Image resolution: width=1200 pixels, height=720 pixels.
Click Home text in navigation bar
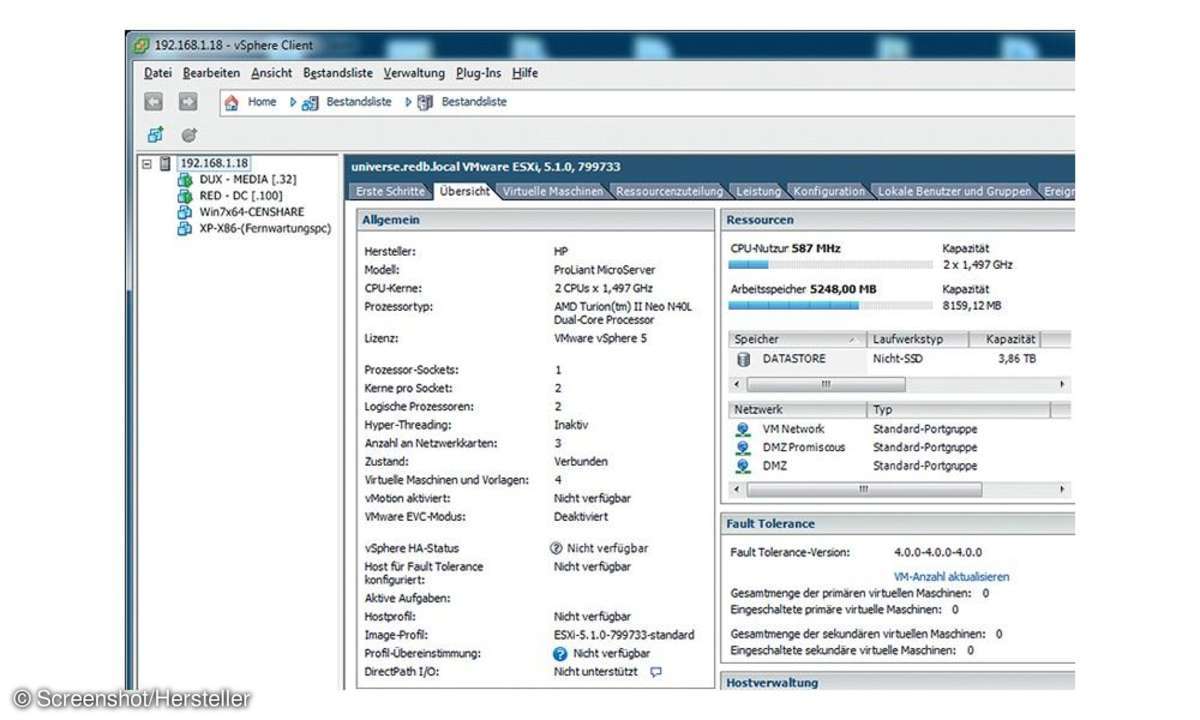(x=262, y=102)
